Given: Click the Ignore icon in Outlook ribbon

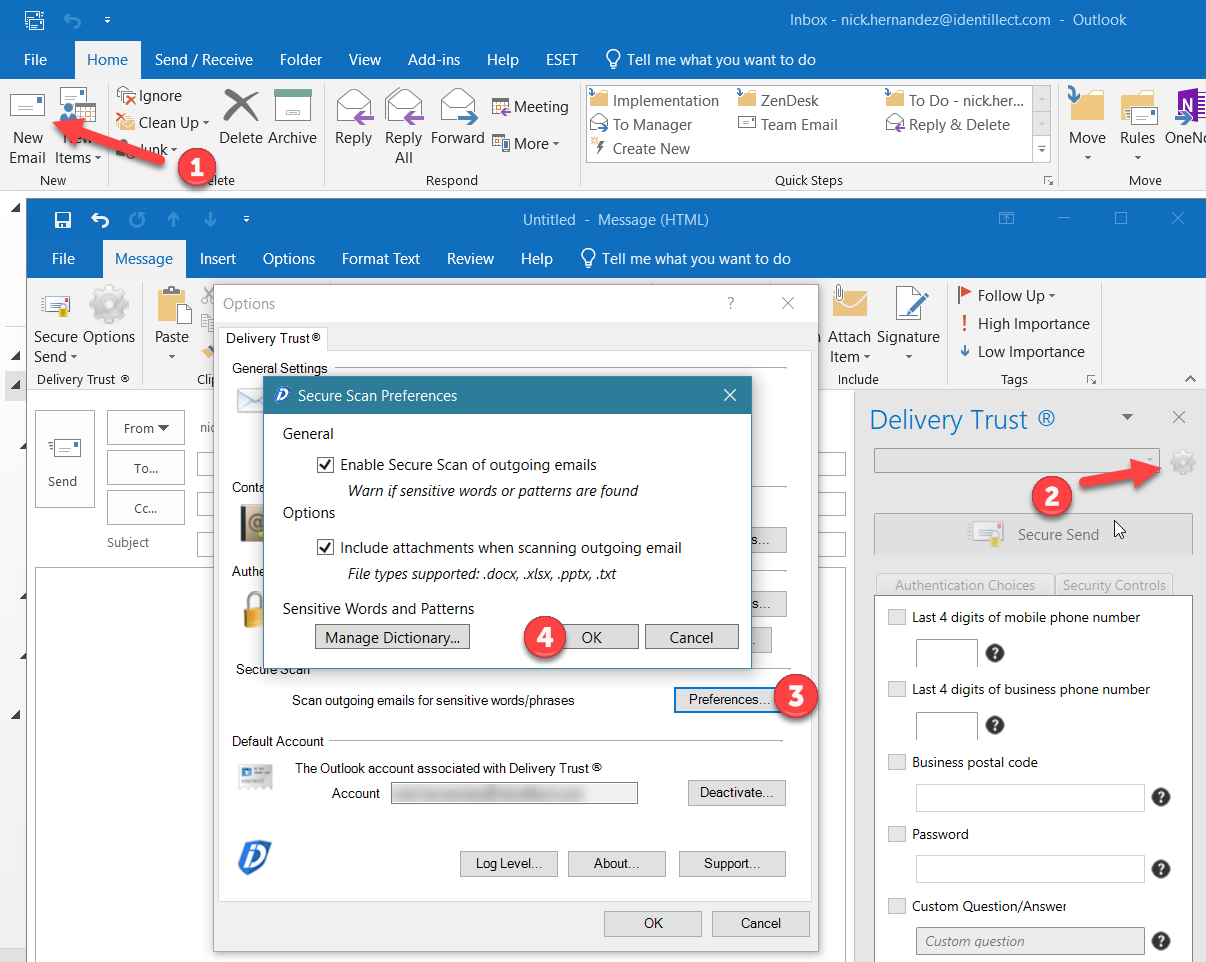Looking at the screenshot, I should [x=126, y=96].
